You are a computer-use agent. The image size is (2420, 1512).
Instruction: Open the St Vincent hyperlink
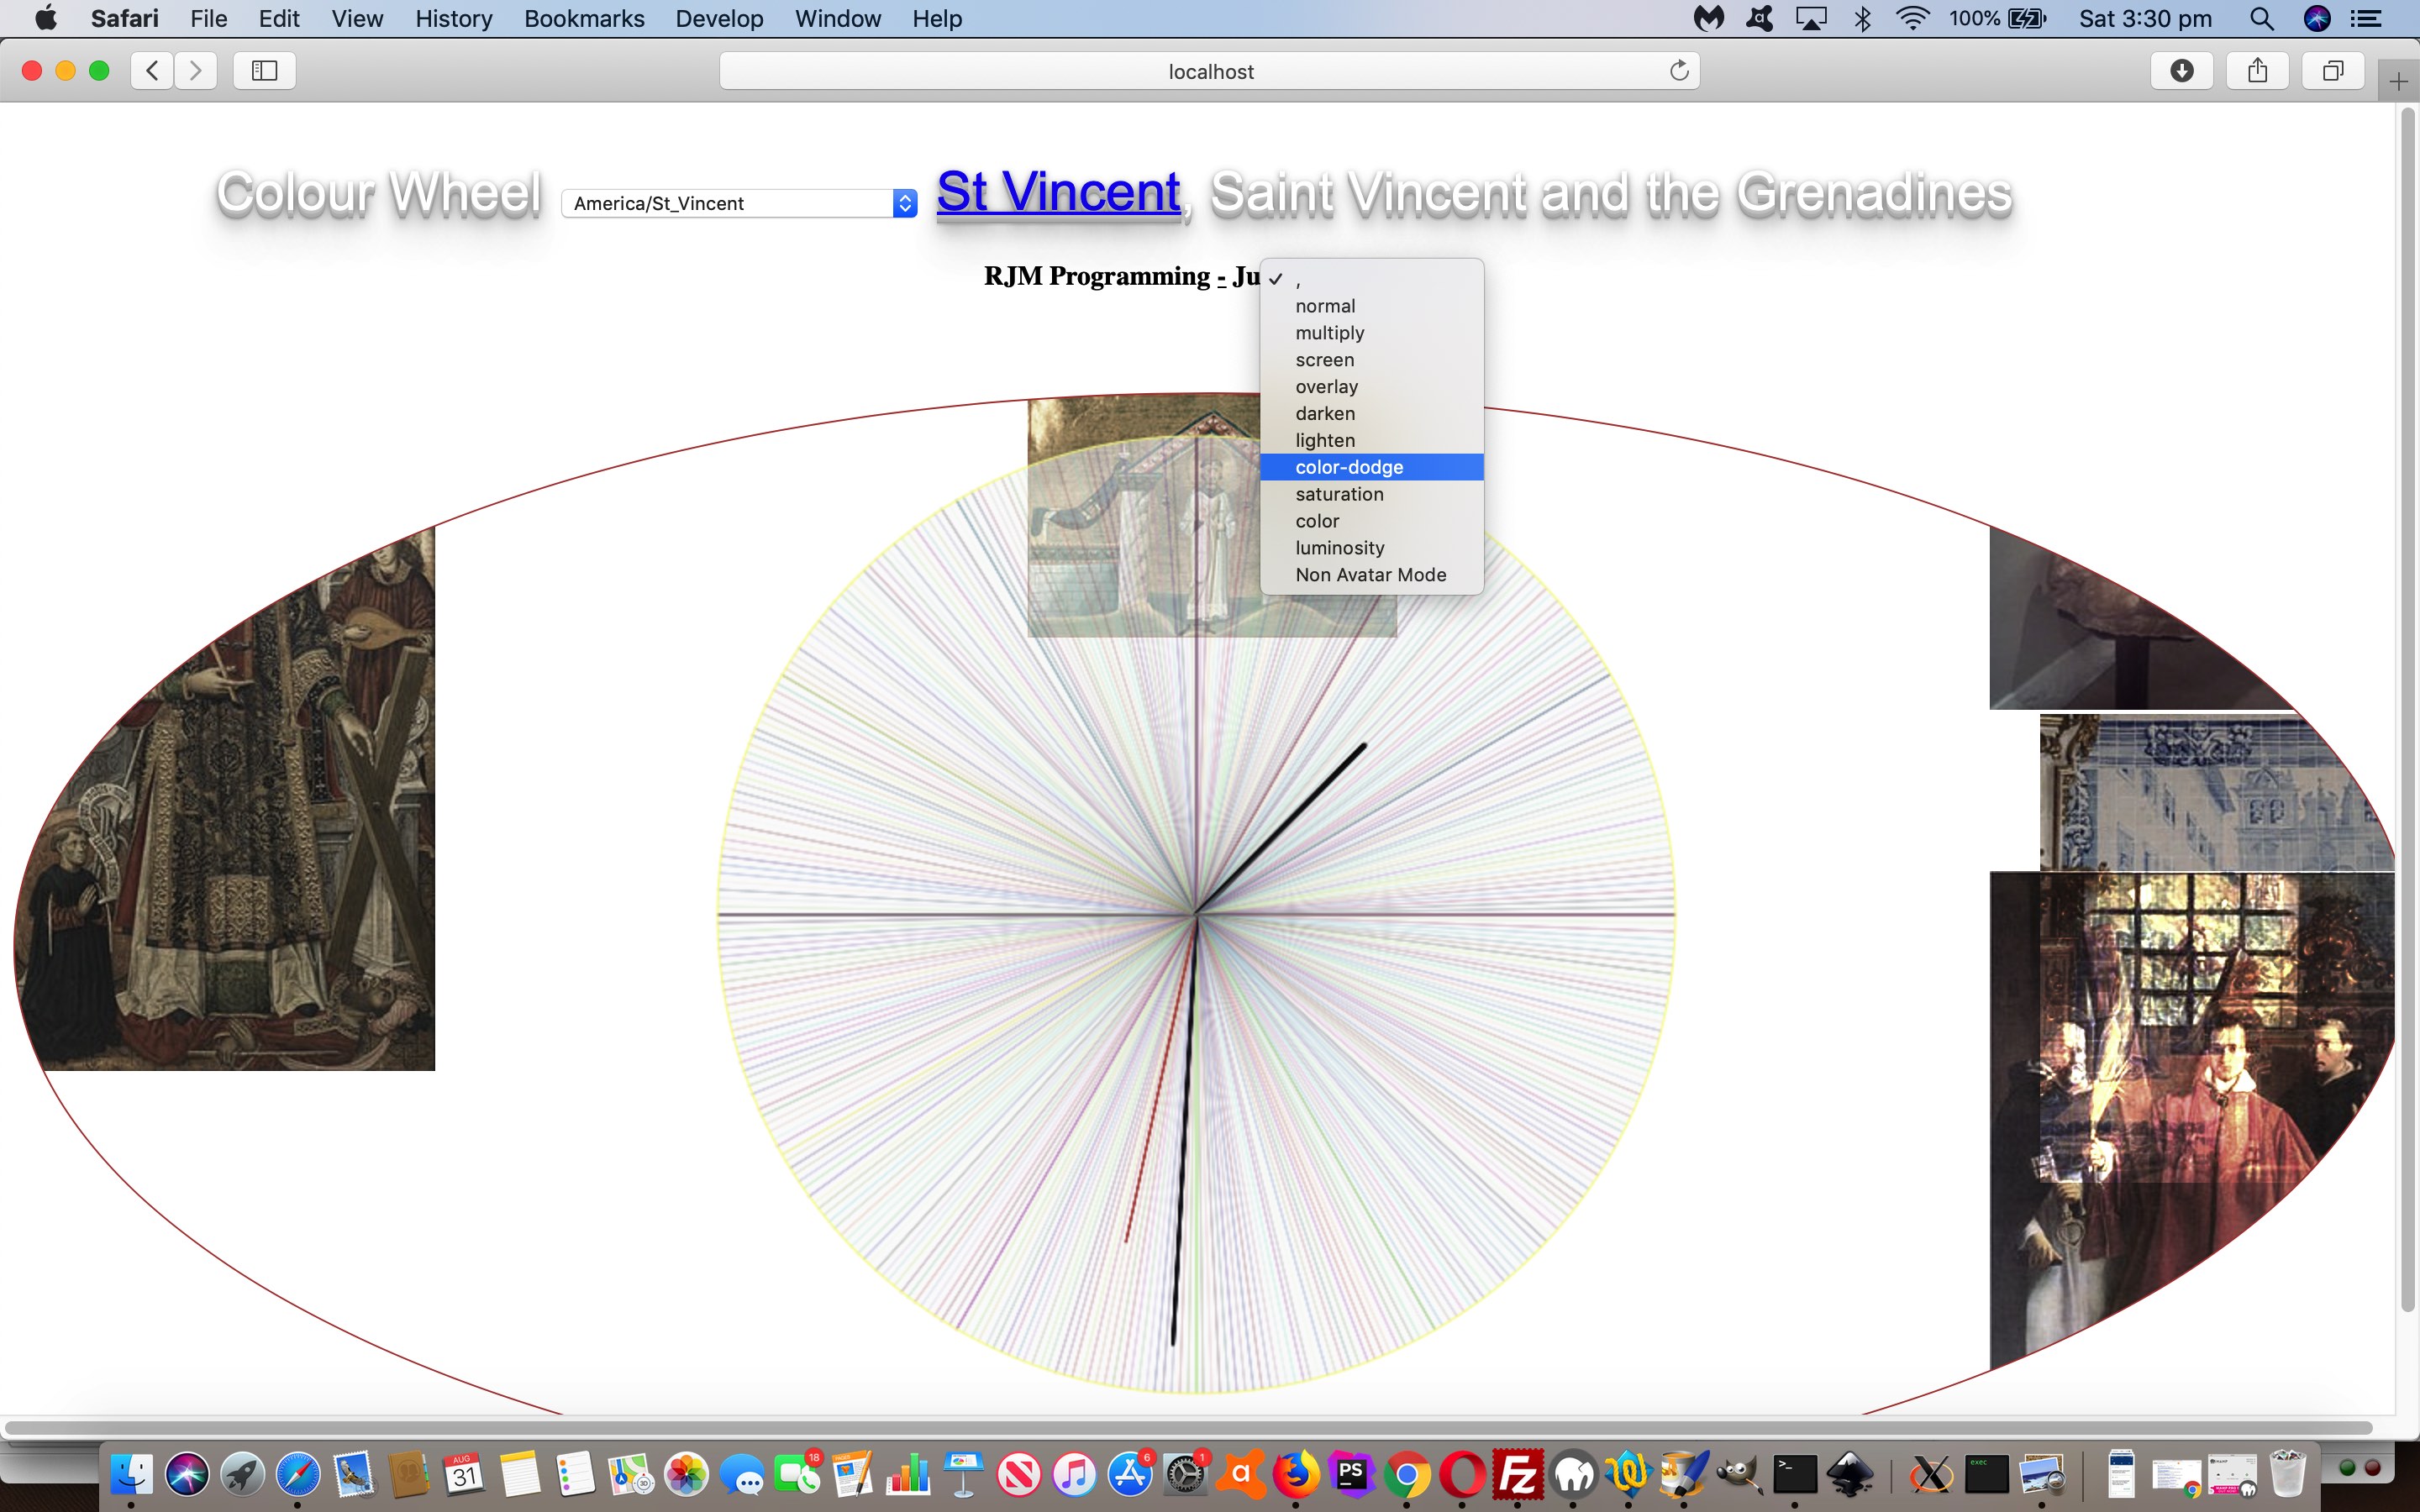[1058, 191]
